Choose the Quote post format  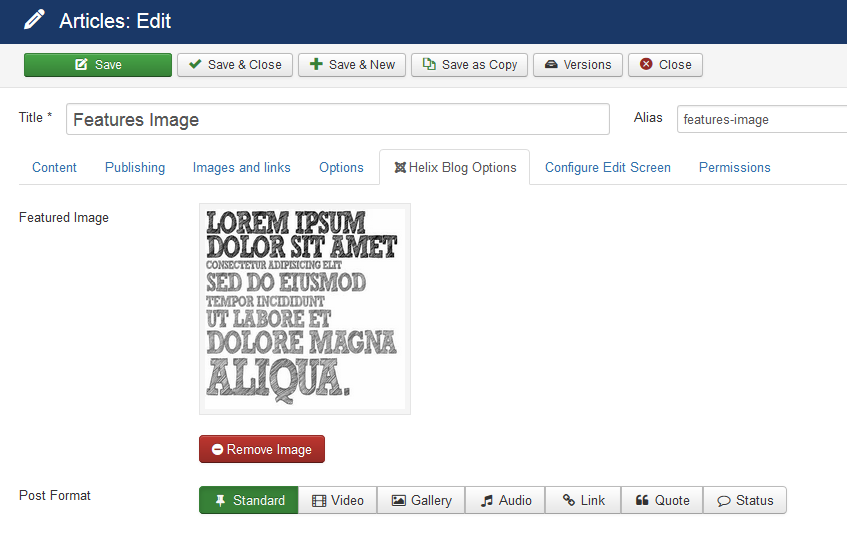[662, 501]
